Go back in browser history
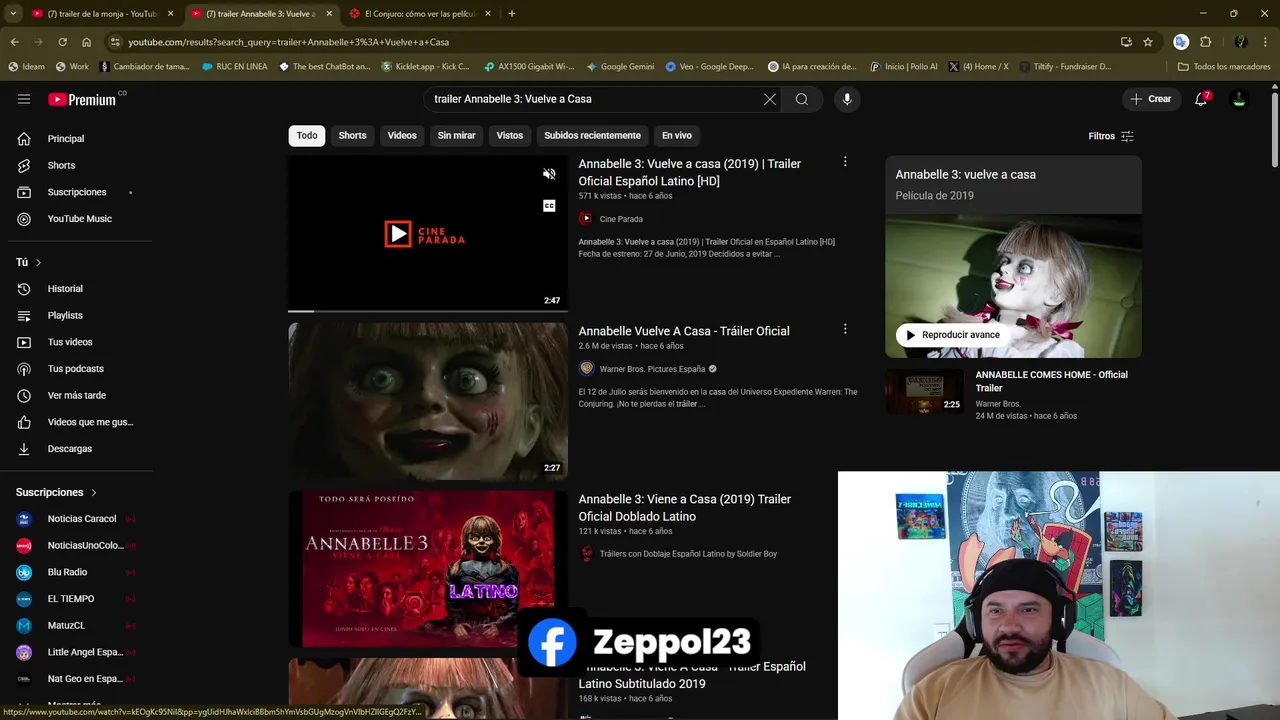Image resolution: width=1280 pixels, height=720 pixels. click(14, 42)
